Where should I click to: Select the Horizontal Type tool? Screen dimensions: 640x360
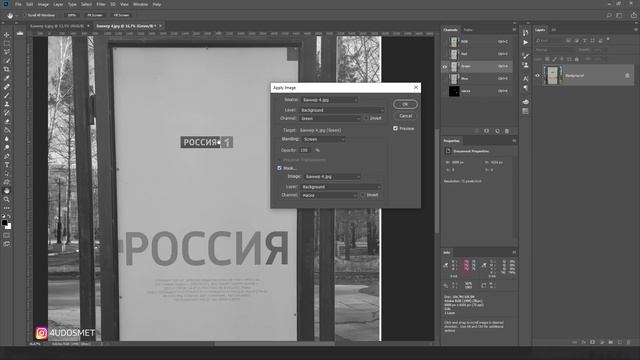[x=7, y=165]
